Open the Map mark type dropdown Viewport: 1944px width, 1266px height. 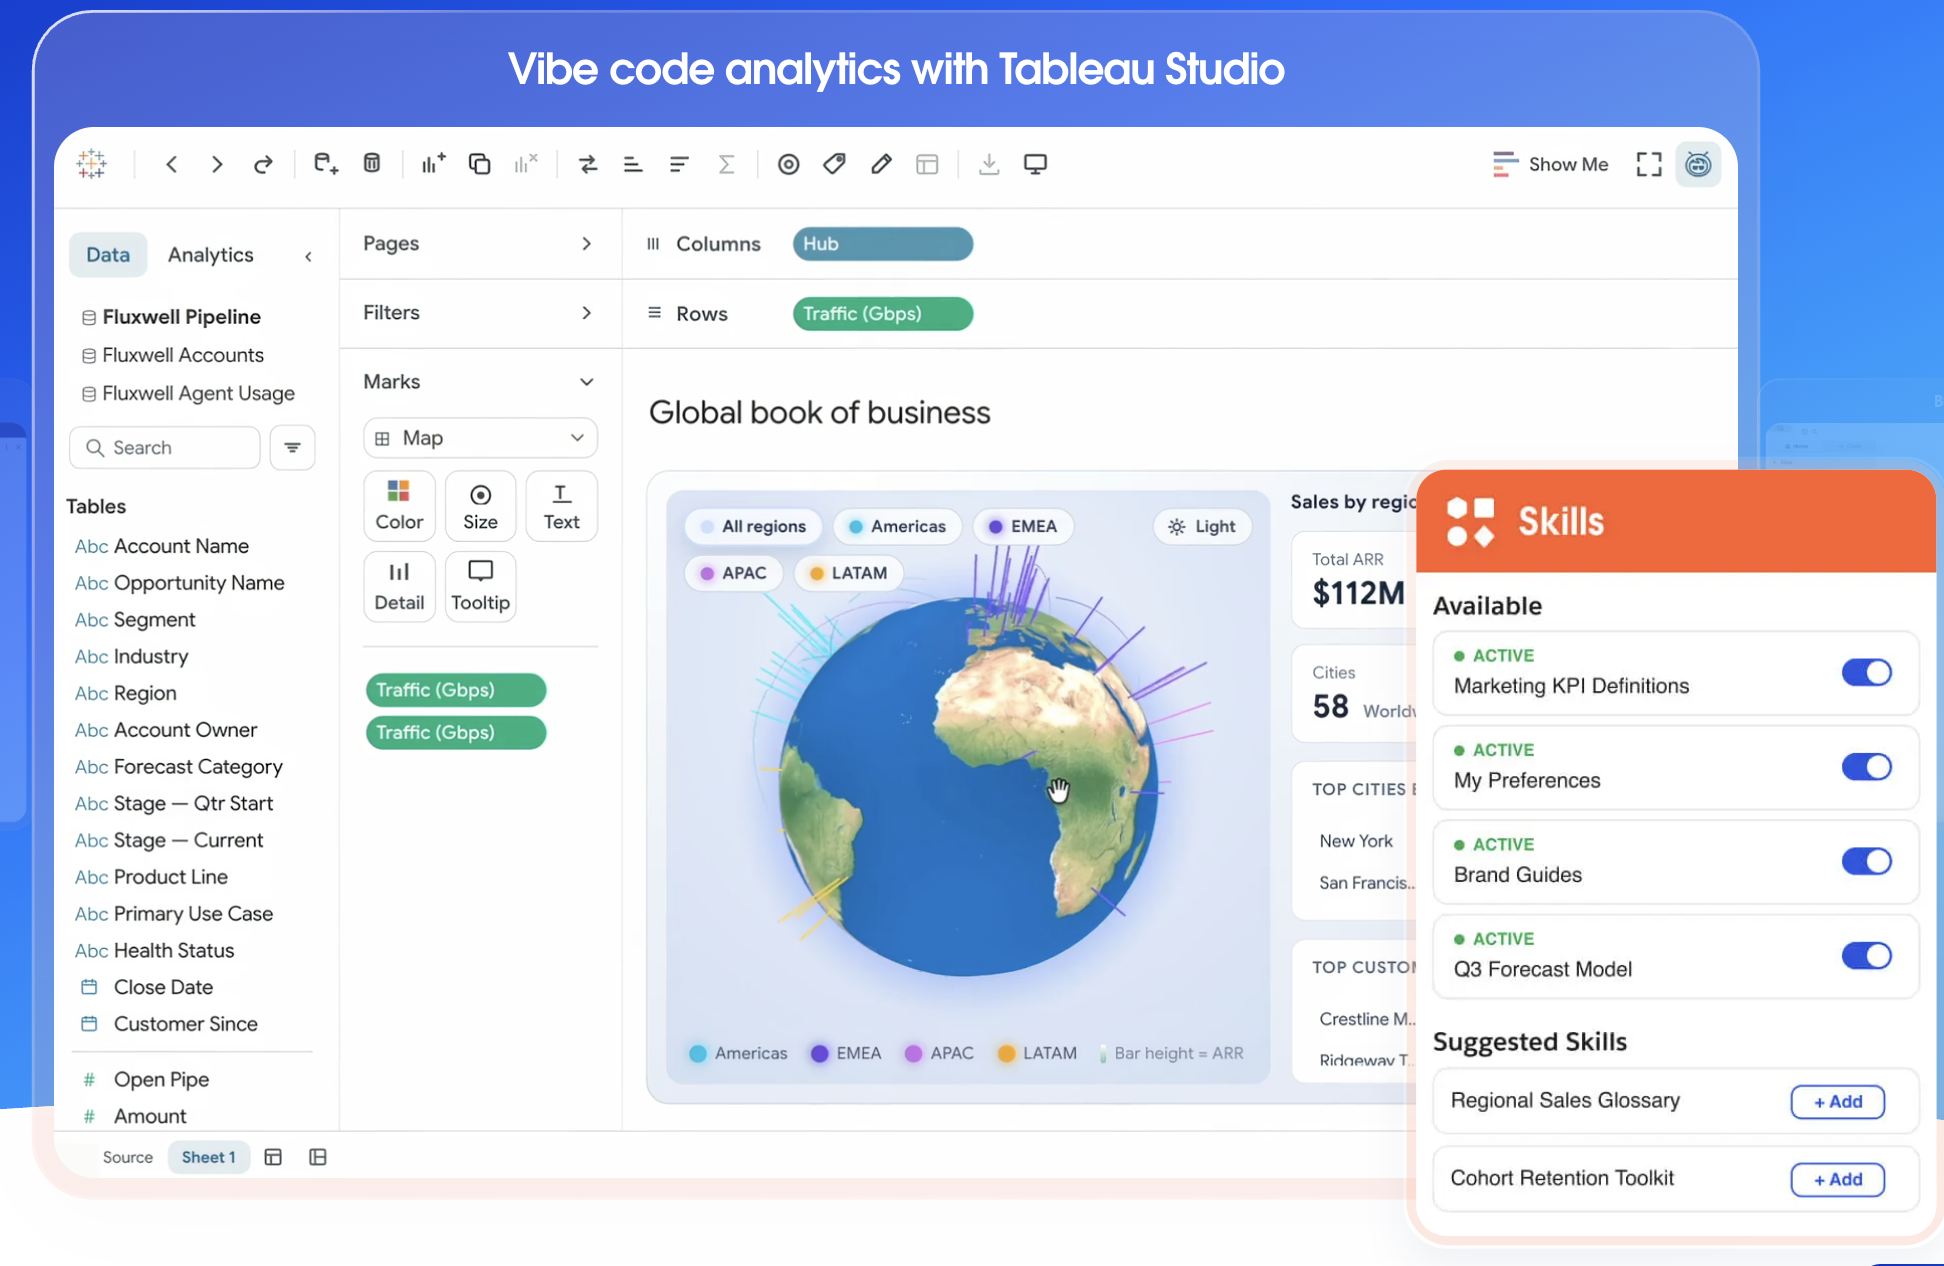point(481,438)
